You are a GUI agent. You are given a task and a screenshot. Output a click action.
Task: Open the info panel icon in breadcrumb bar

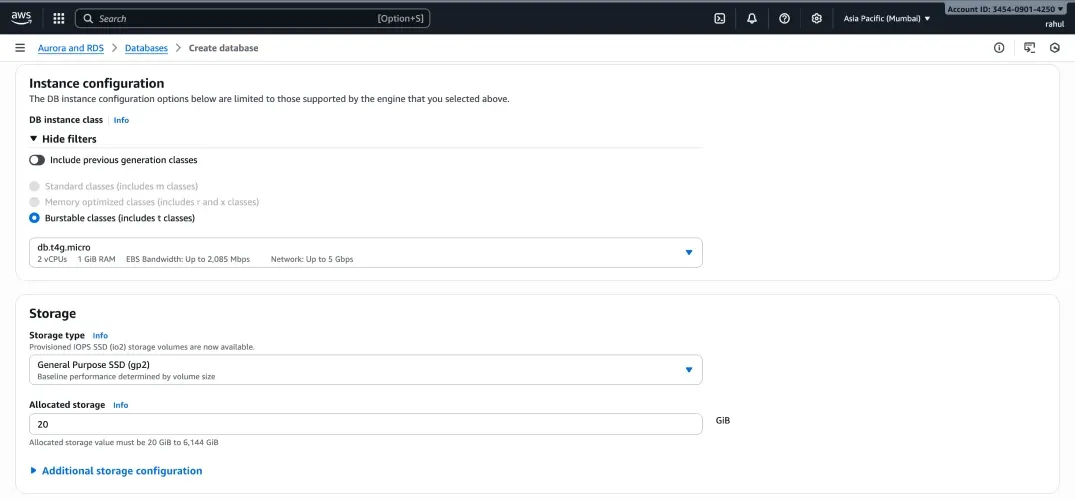998,48
